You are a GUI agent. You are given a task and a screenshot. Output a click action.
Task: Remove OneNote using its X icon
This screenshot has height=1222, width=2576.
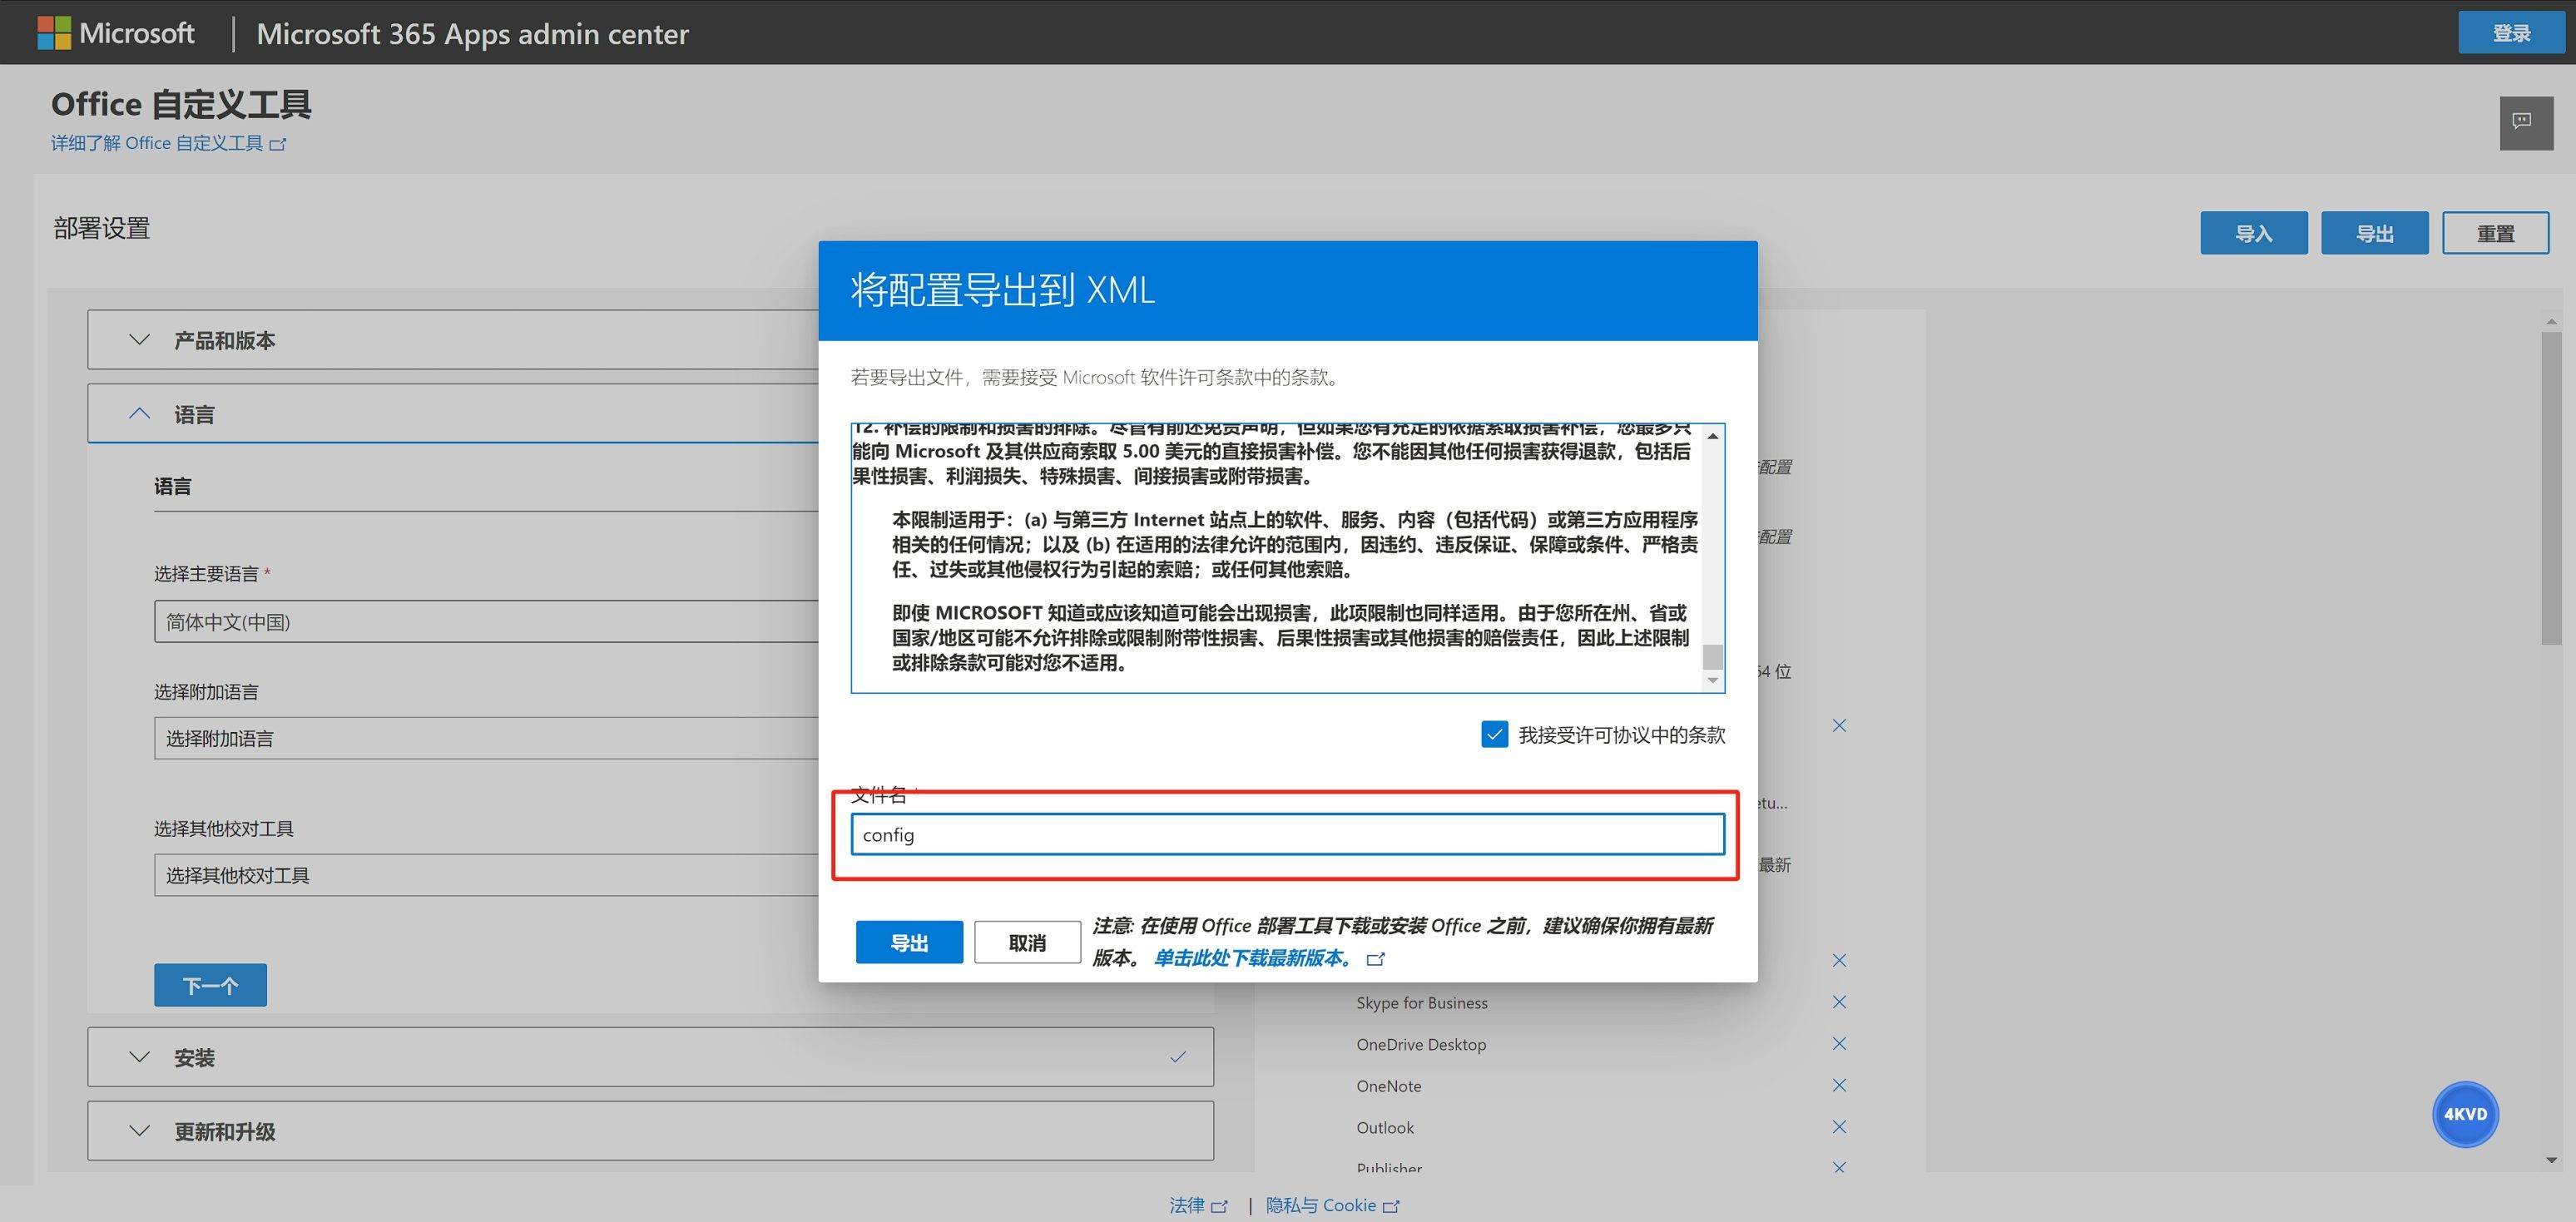click(x=1839, y=1085)
